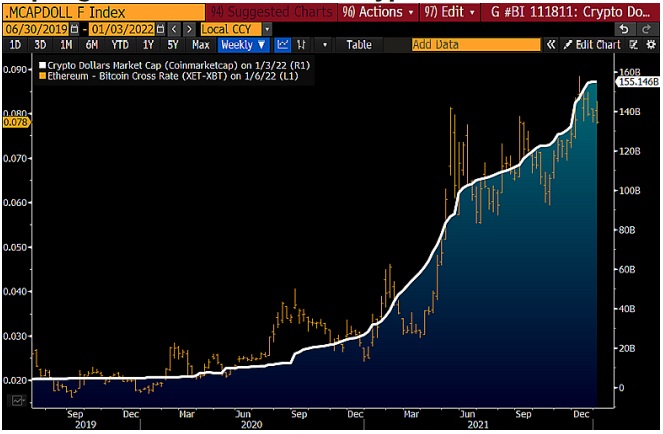Select the YTD time range

click(120, 45)
